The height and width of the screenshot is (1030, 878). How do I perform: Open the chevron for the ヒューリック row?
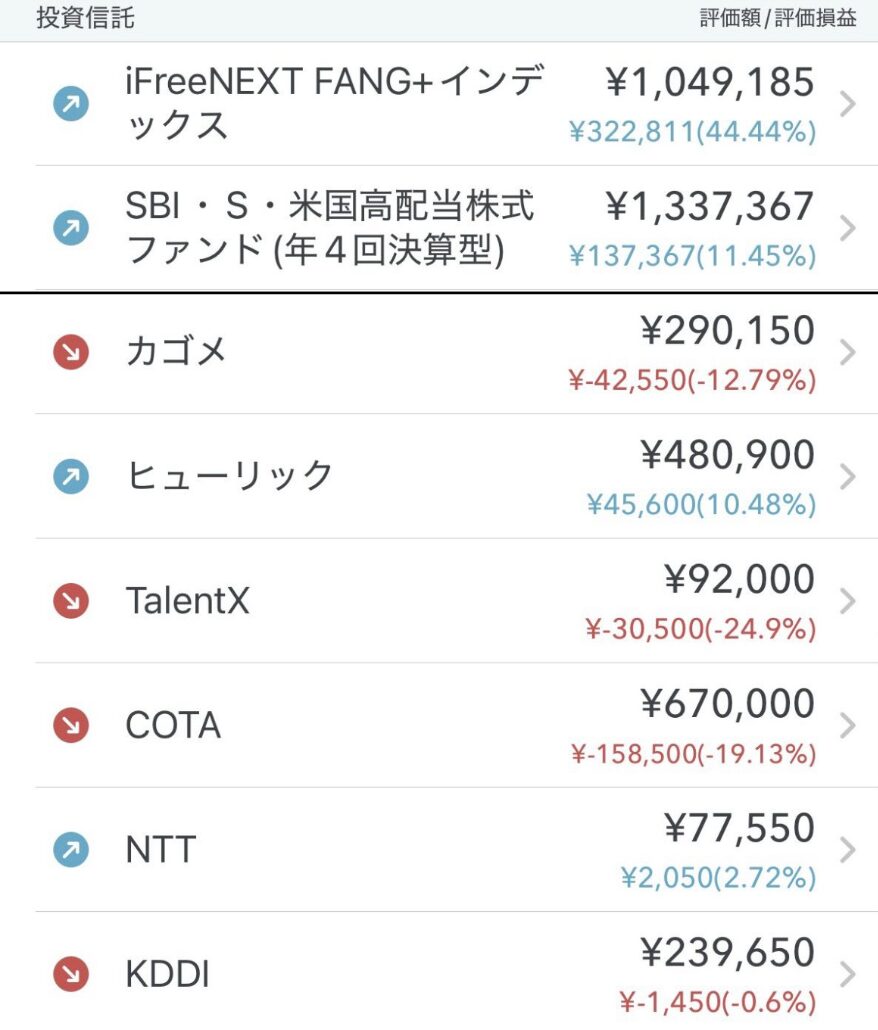coord(848,477)
